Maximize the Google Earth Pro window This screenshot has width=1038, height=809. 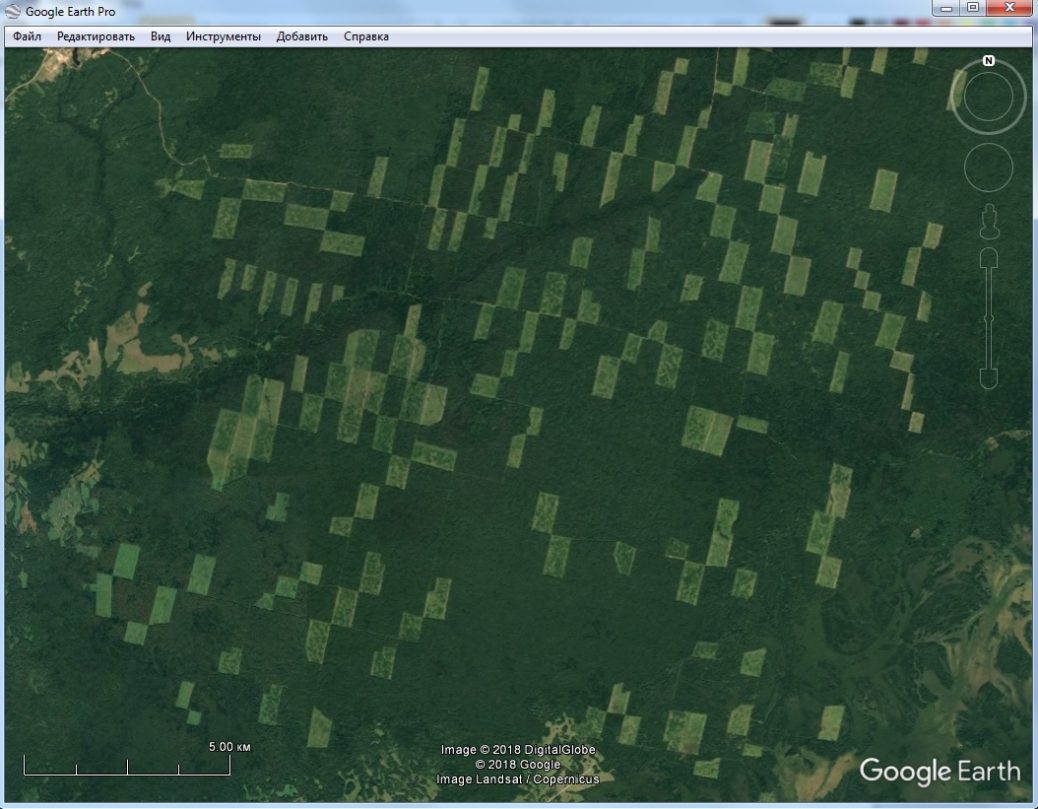pos(973,9)
